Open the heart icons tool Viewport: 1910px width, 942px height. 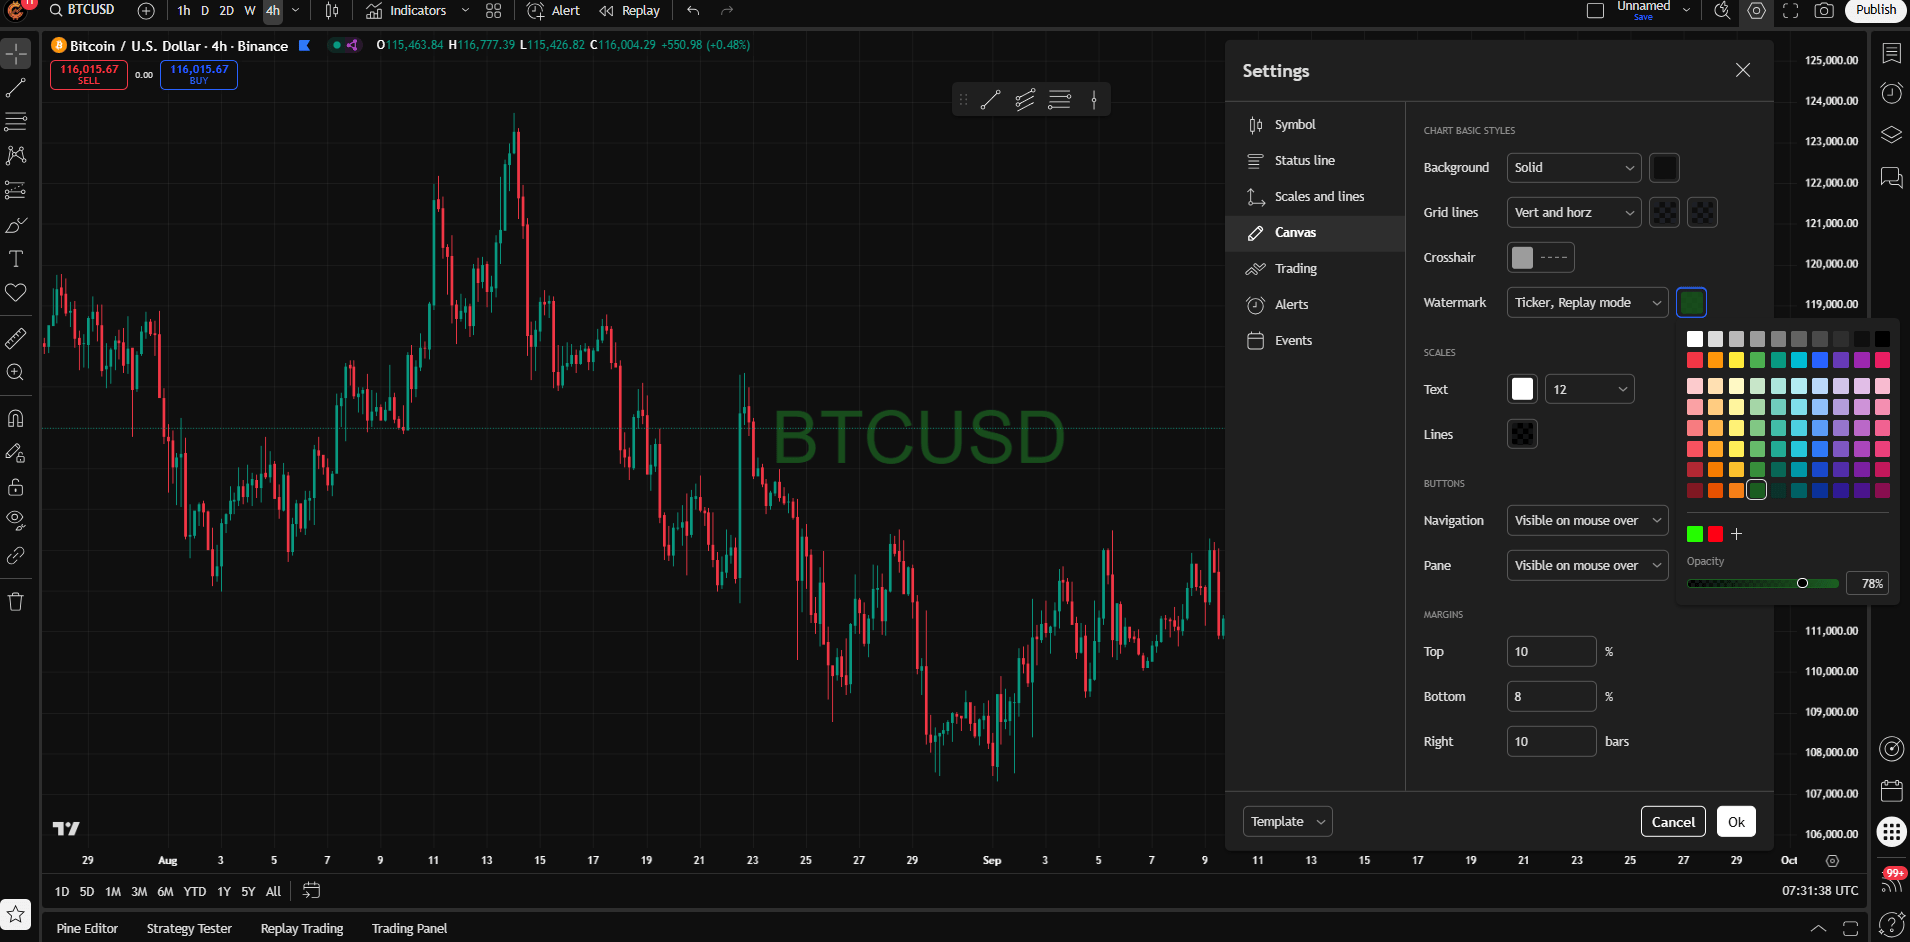coord(16,293)
